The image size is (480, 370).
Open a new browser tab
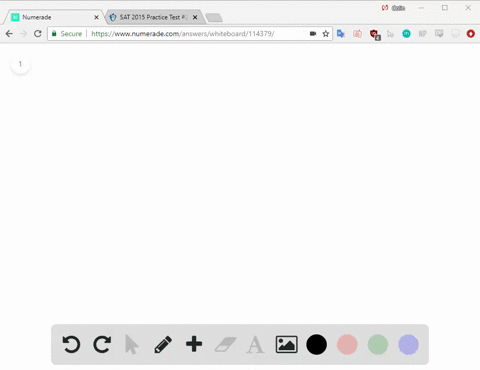click(x=214, y=17)
